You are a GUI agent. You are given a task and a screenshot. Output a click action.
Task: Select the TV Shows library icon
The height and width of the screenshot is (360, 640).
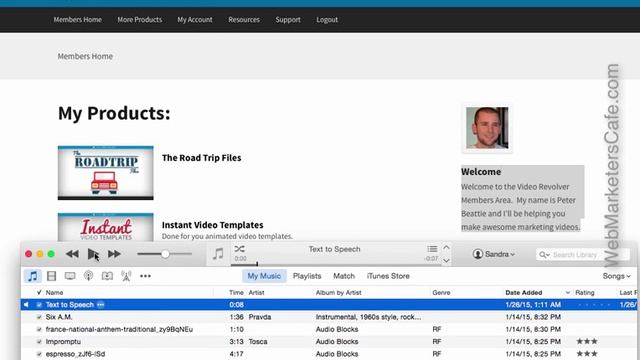pyautogui.click(x=70, y=276)
